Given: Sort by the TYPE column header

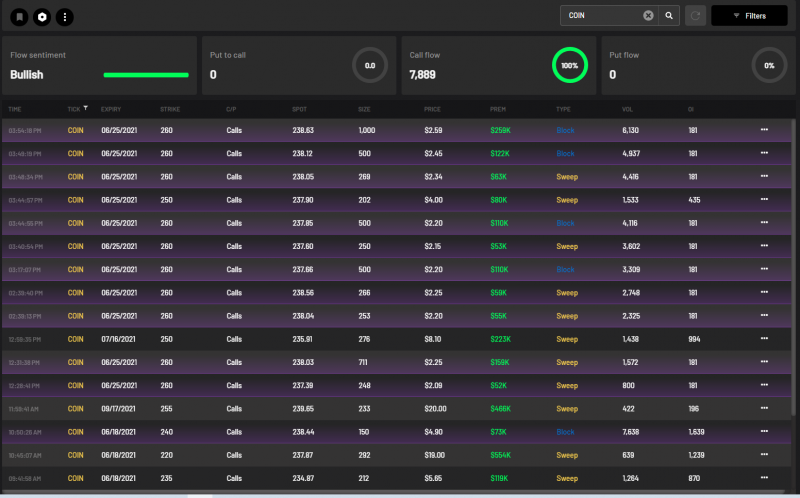Looking at the screenshot, I should click(x=563, y=109).
